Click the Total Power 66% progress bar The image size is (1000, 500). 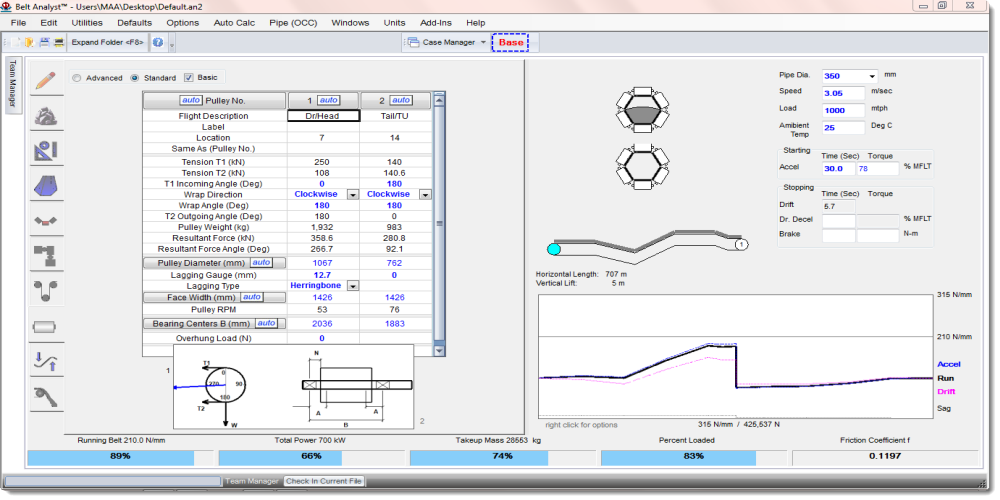(311, 457)
